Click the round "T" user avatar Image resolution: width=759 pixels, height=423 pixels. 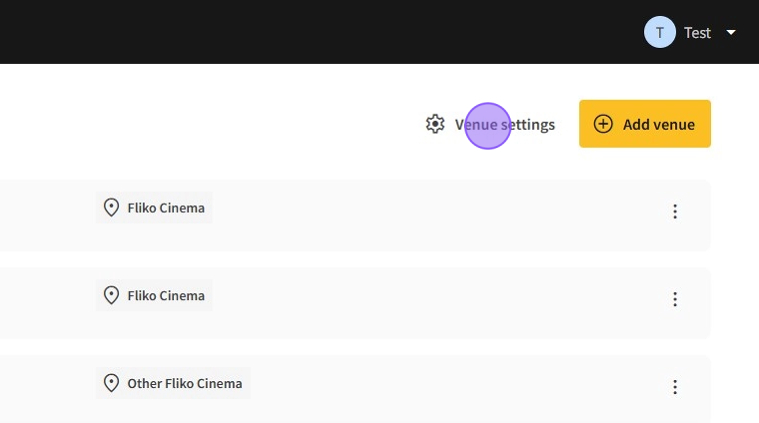659,32
